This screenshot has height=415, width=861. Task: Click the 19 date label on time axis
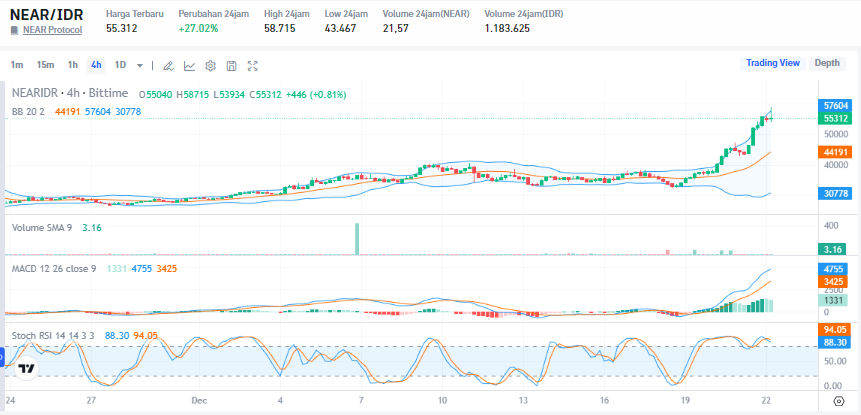tap(685, 400)
